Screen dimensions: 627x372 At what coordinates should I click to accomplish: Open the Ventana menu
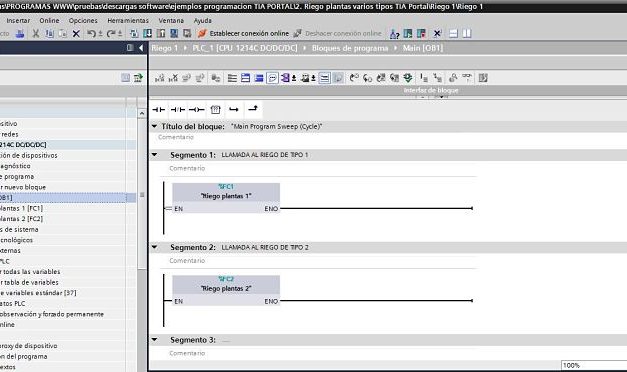click(171, 20)
